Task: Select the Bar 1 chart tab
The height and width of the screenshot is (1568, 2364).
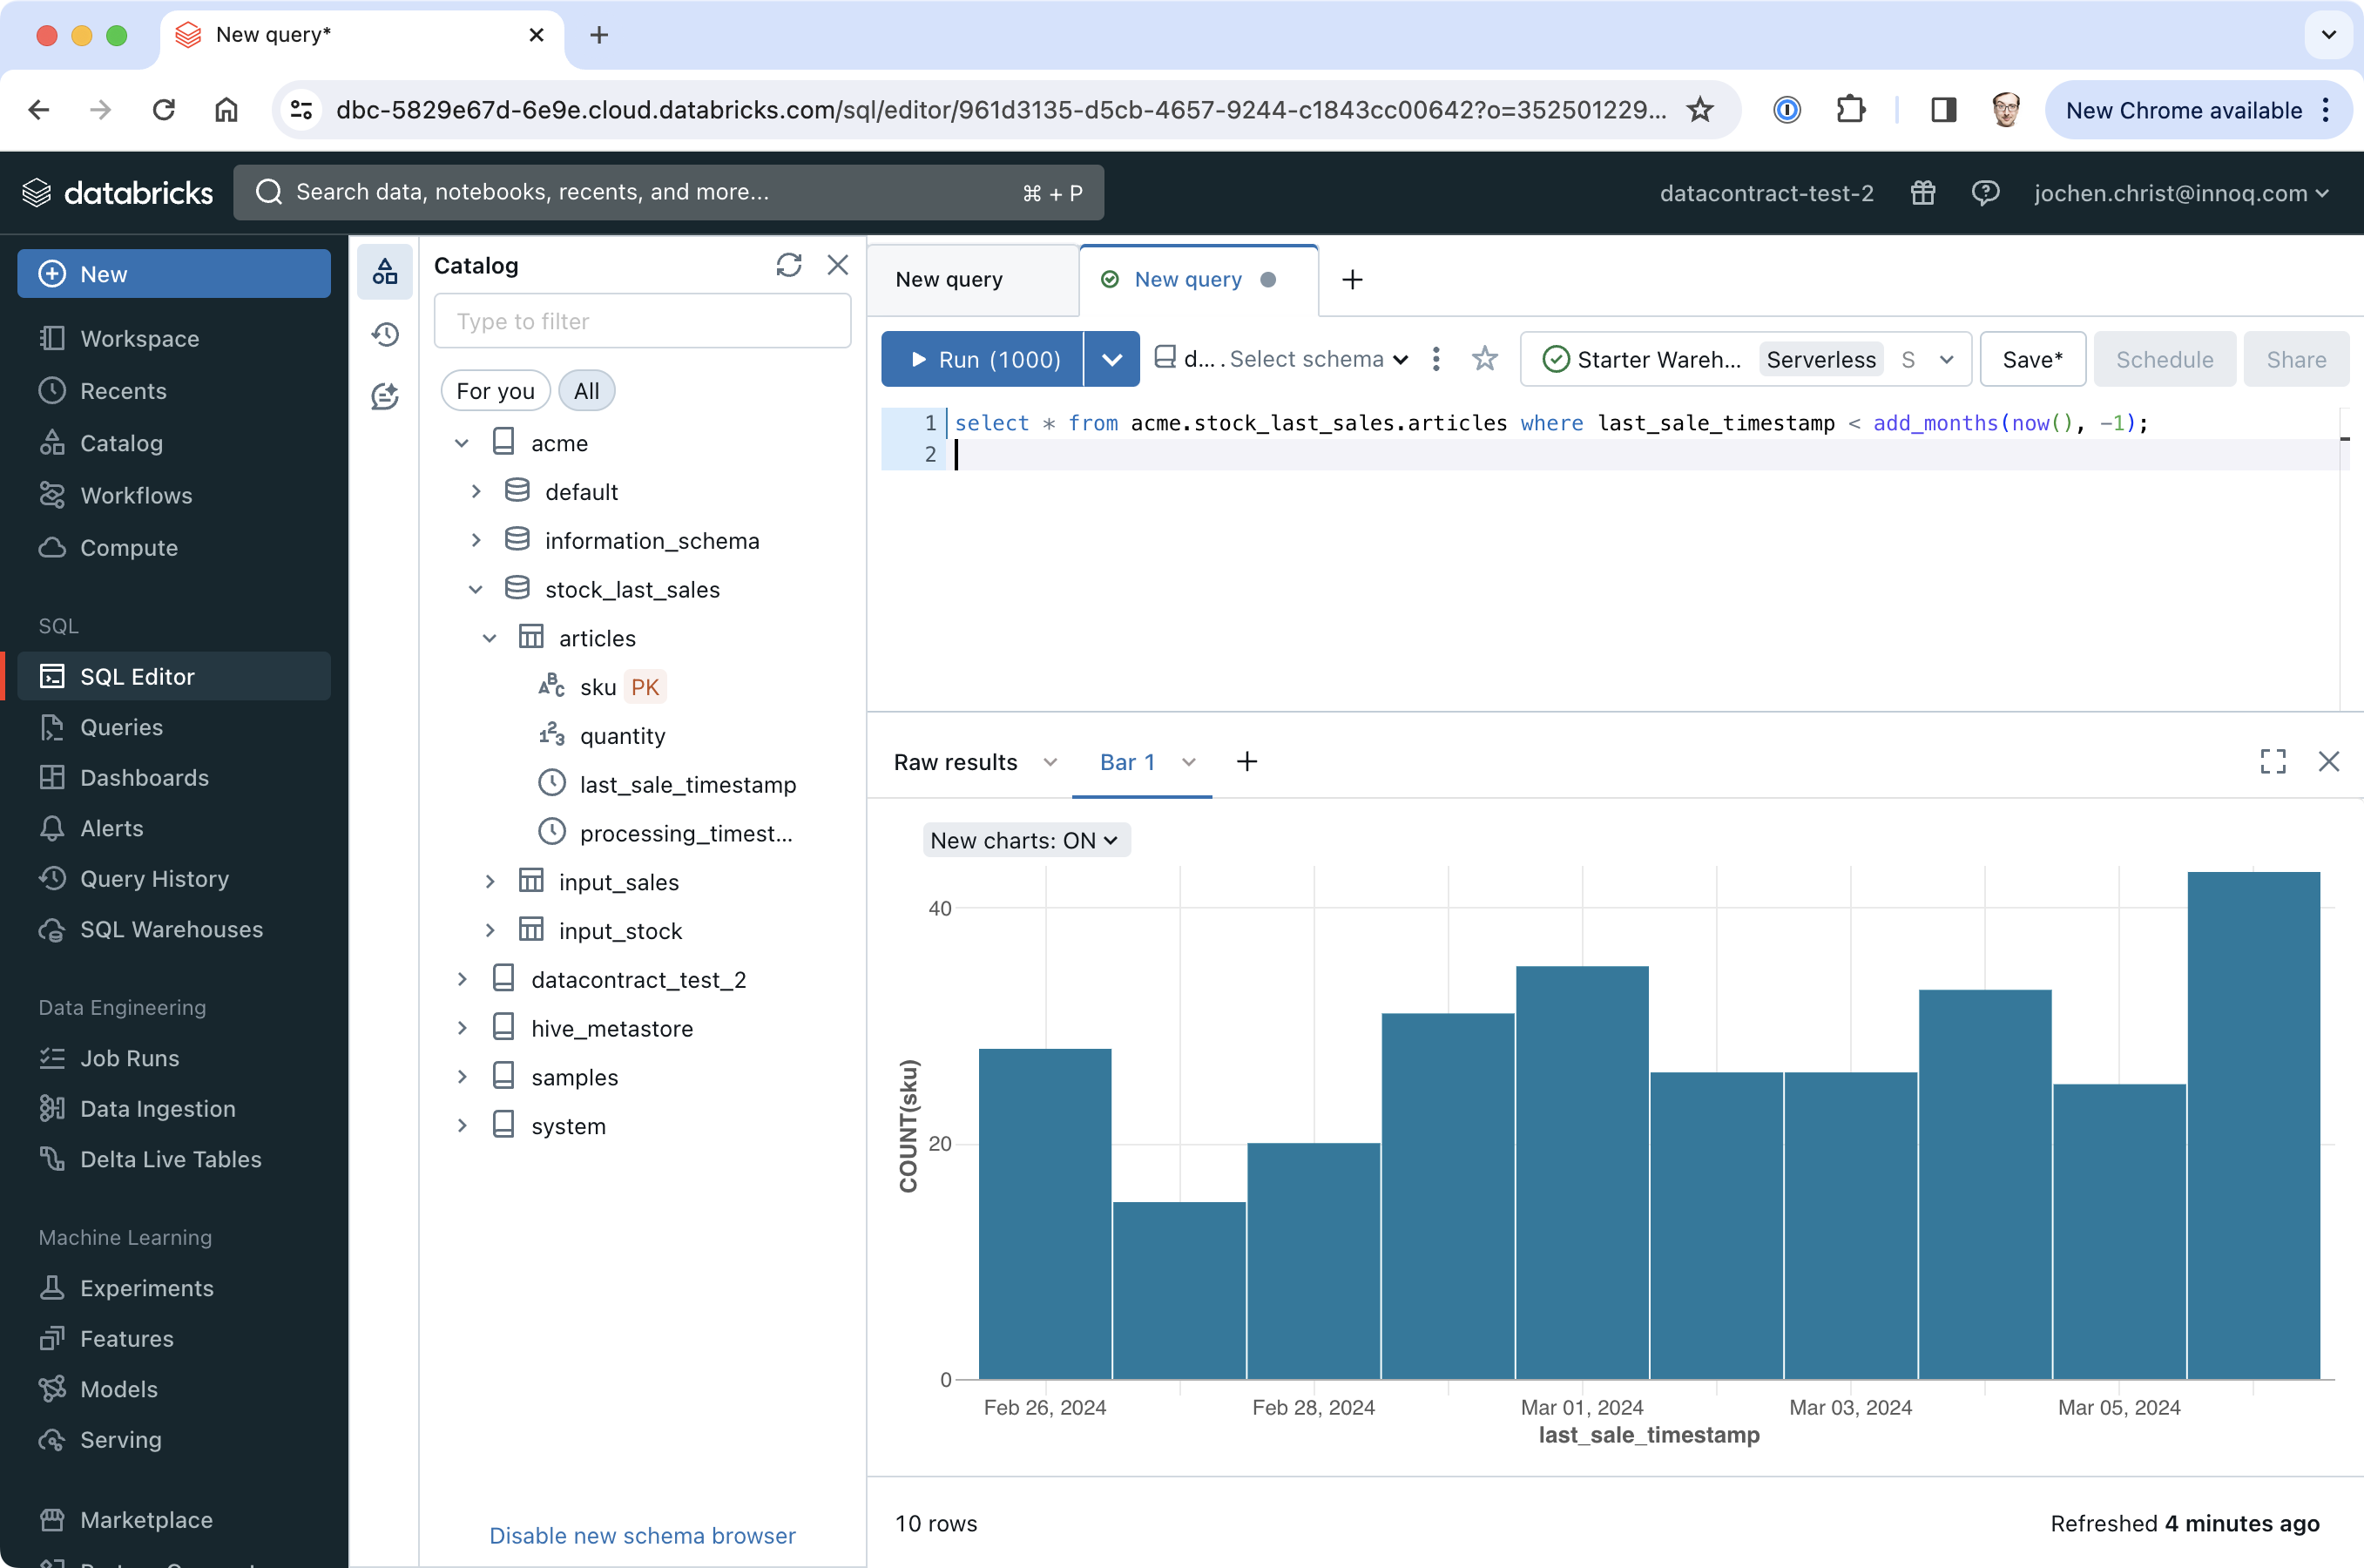Action: point(1127,761)
